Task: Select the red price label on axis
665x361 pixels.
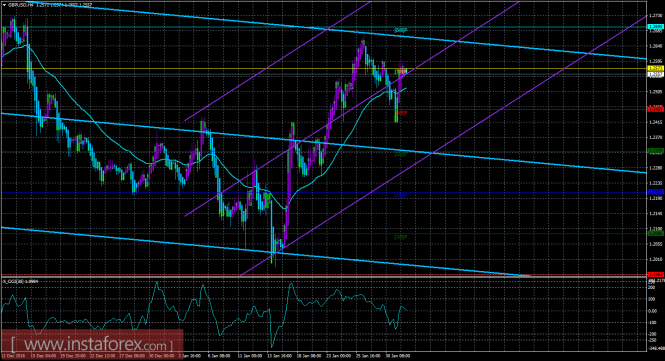Action: coord(656,109)
